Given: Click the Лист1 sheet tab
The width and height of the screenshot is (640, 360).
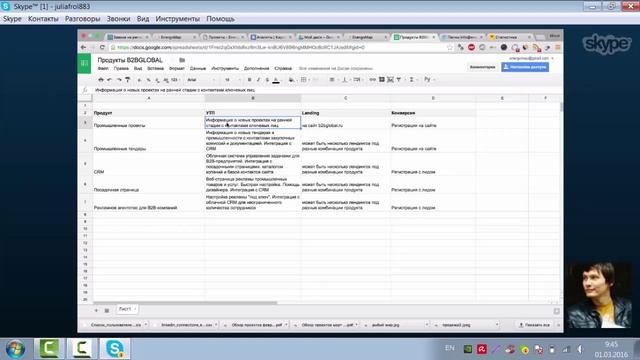Looking at the screenshot, I should click(x=127, y=309).
